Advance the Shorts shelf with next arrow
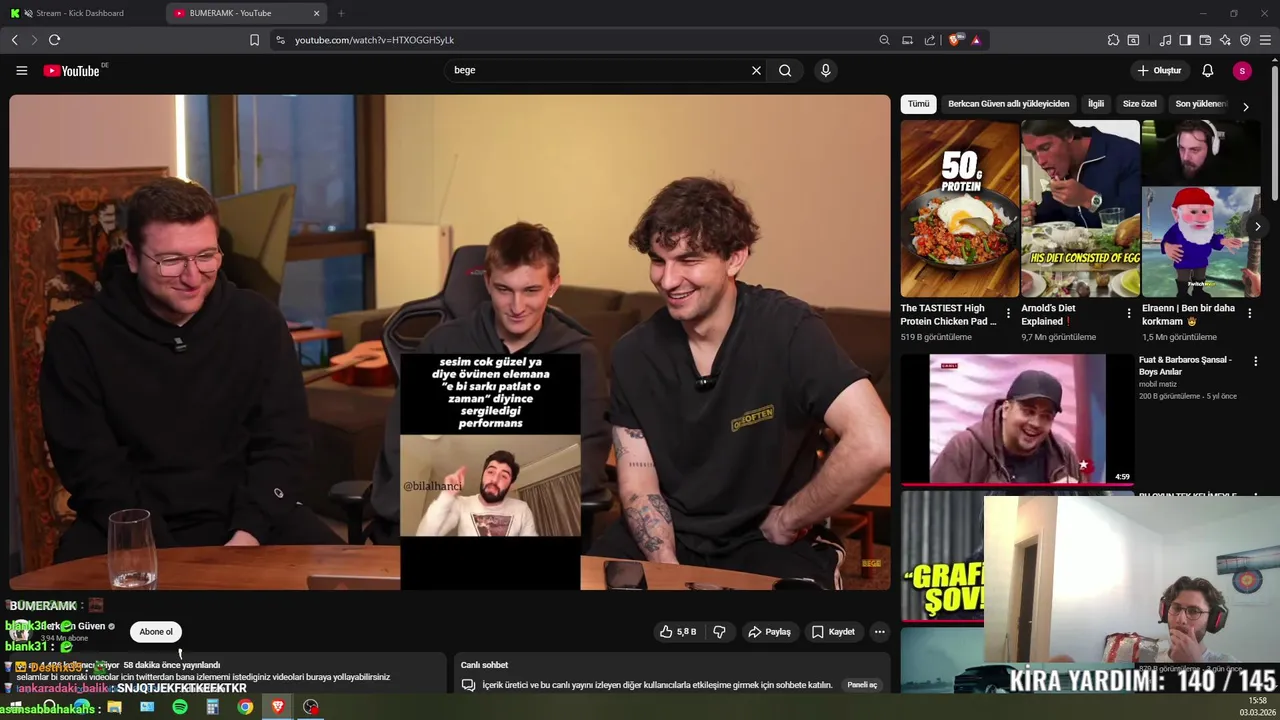Viewport: 1280px width, 720px height. click(x=1257, y=227)
